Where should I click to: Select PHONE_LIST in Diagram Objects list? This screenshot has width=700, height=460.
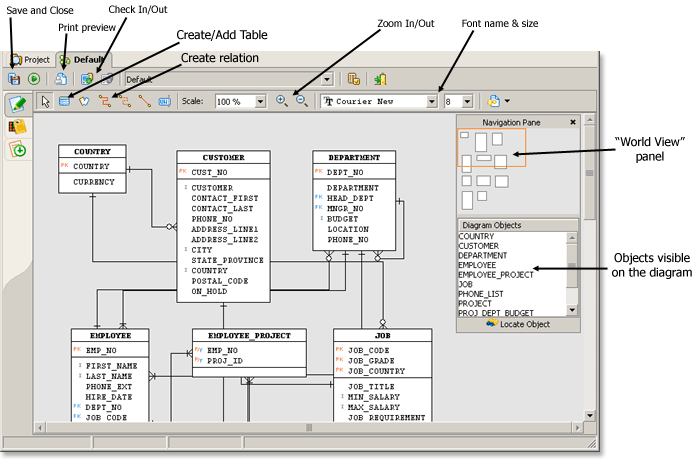481,294
